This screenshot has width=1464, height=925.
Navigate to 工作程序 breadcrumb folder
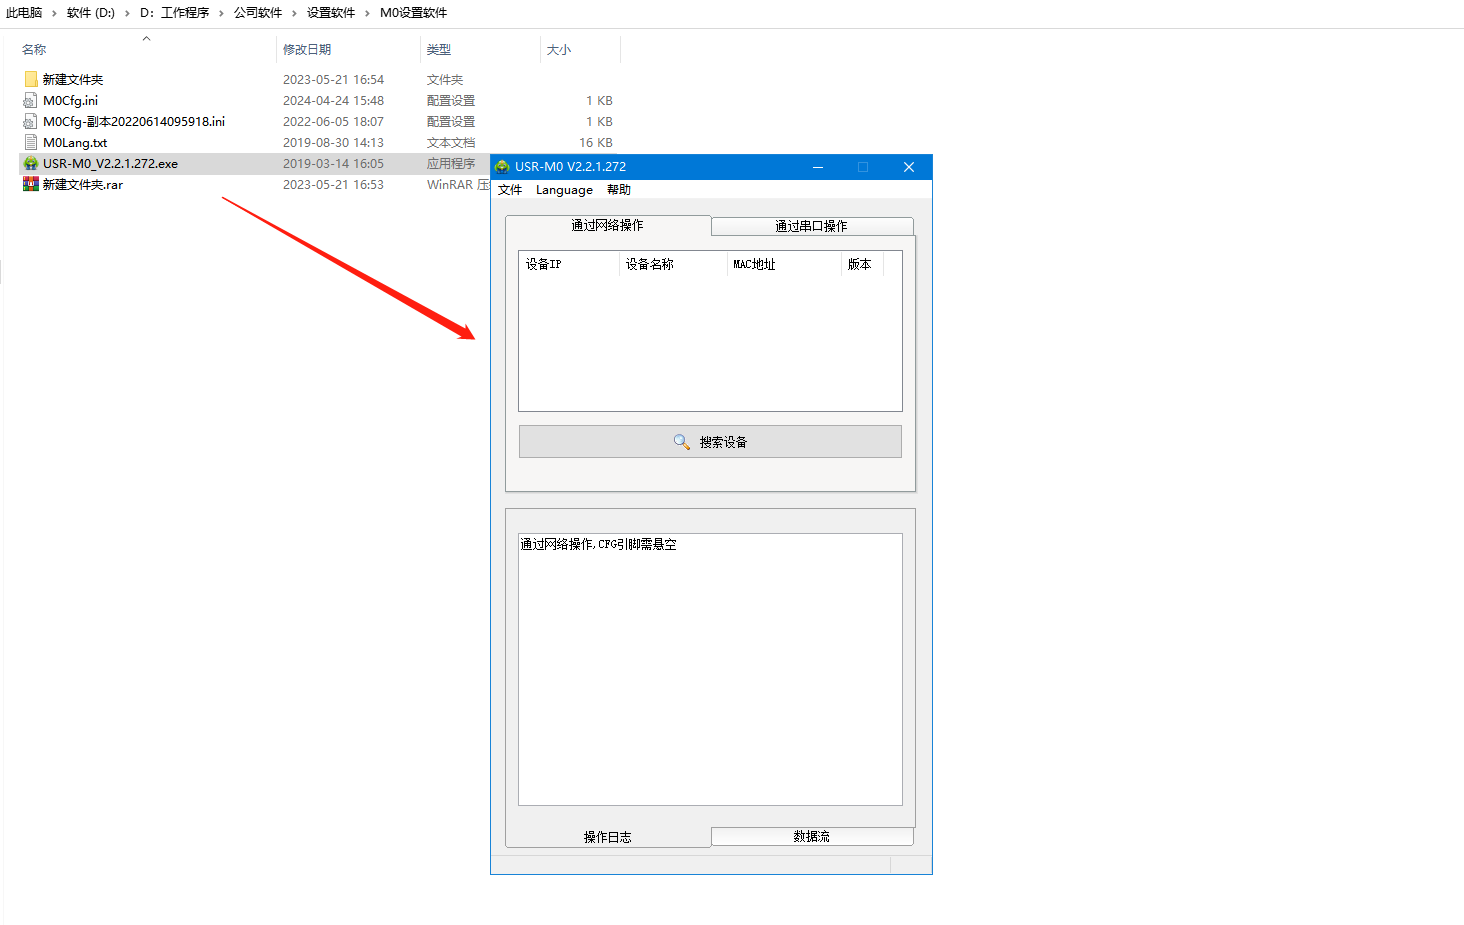[x=175, y=13]
